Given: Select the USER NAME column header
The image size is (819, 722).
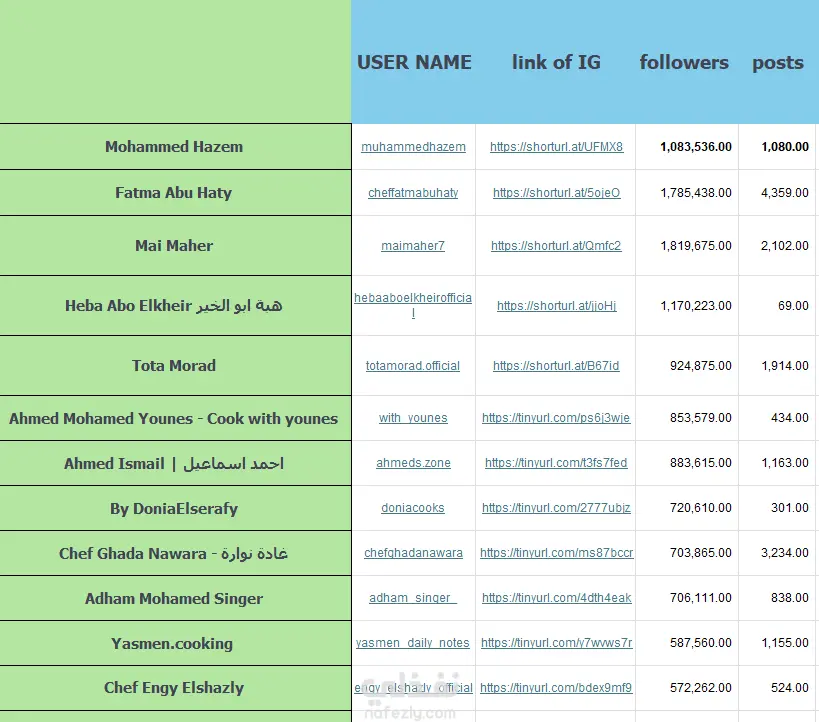Looking at the screenshot, I should click(x=414, y=62).
